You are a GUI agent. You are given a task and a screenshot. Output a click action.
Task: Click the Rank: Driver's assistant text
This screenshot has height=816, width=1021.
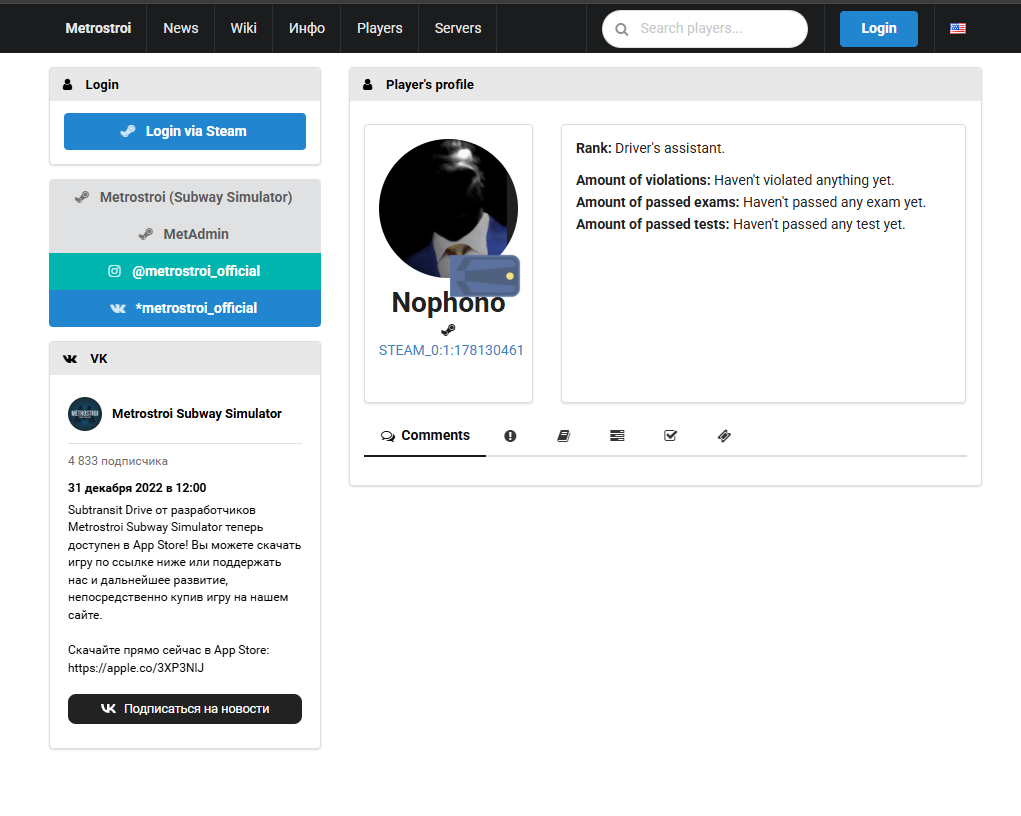[x=650, y=148]
